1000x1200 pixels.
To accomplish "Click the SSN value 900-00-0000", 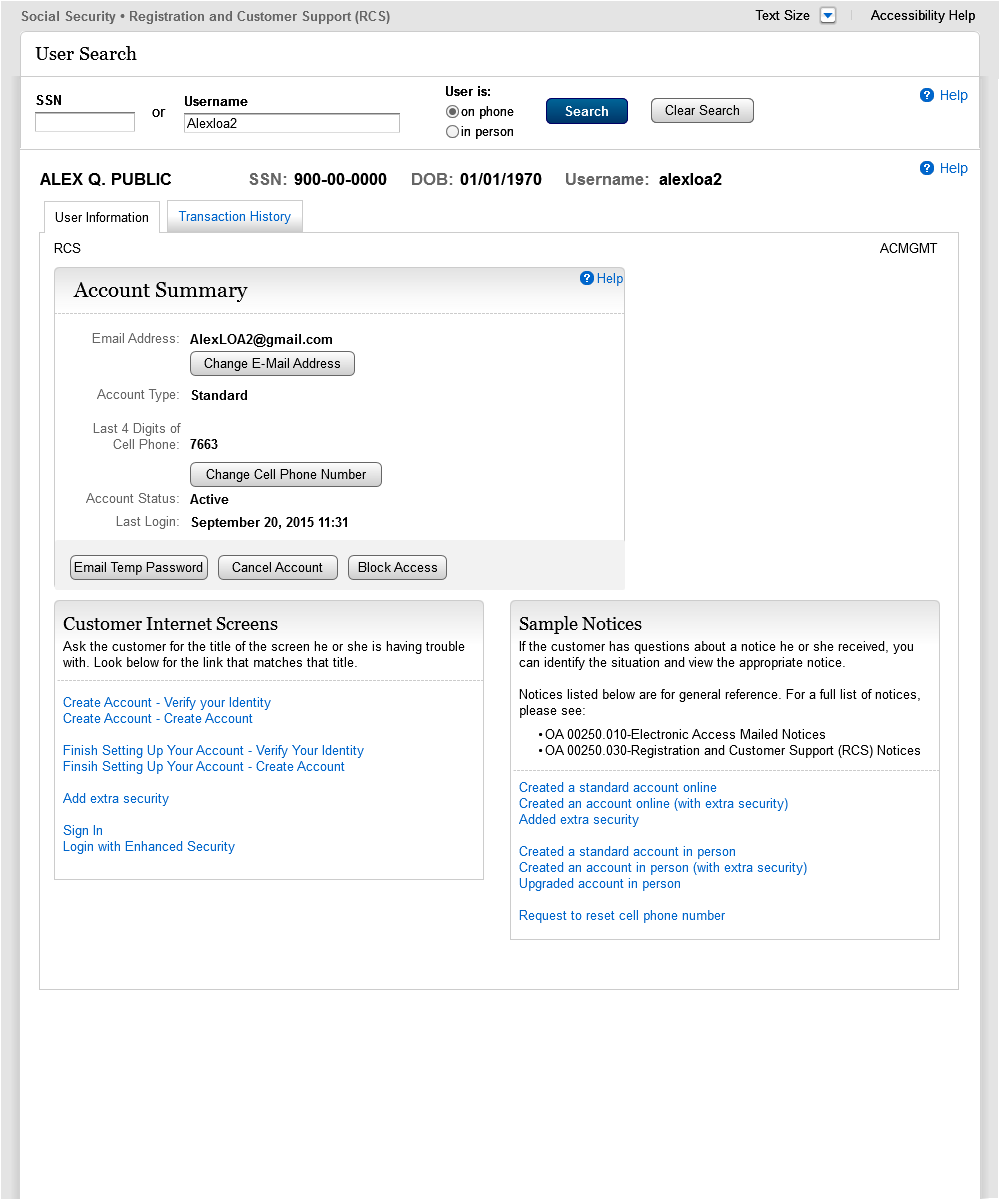I will (x=340, y=180).
